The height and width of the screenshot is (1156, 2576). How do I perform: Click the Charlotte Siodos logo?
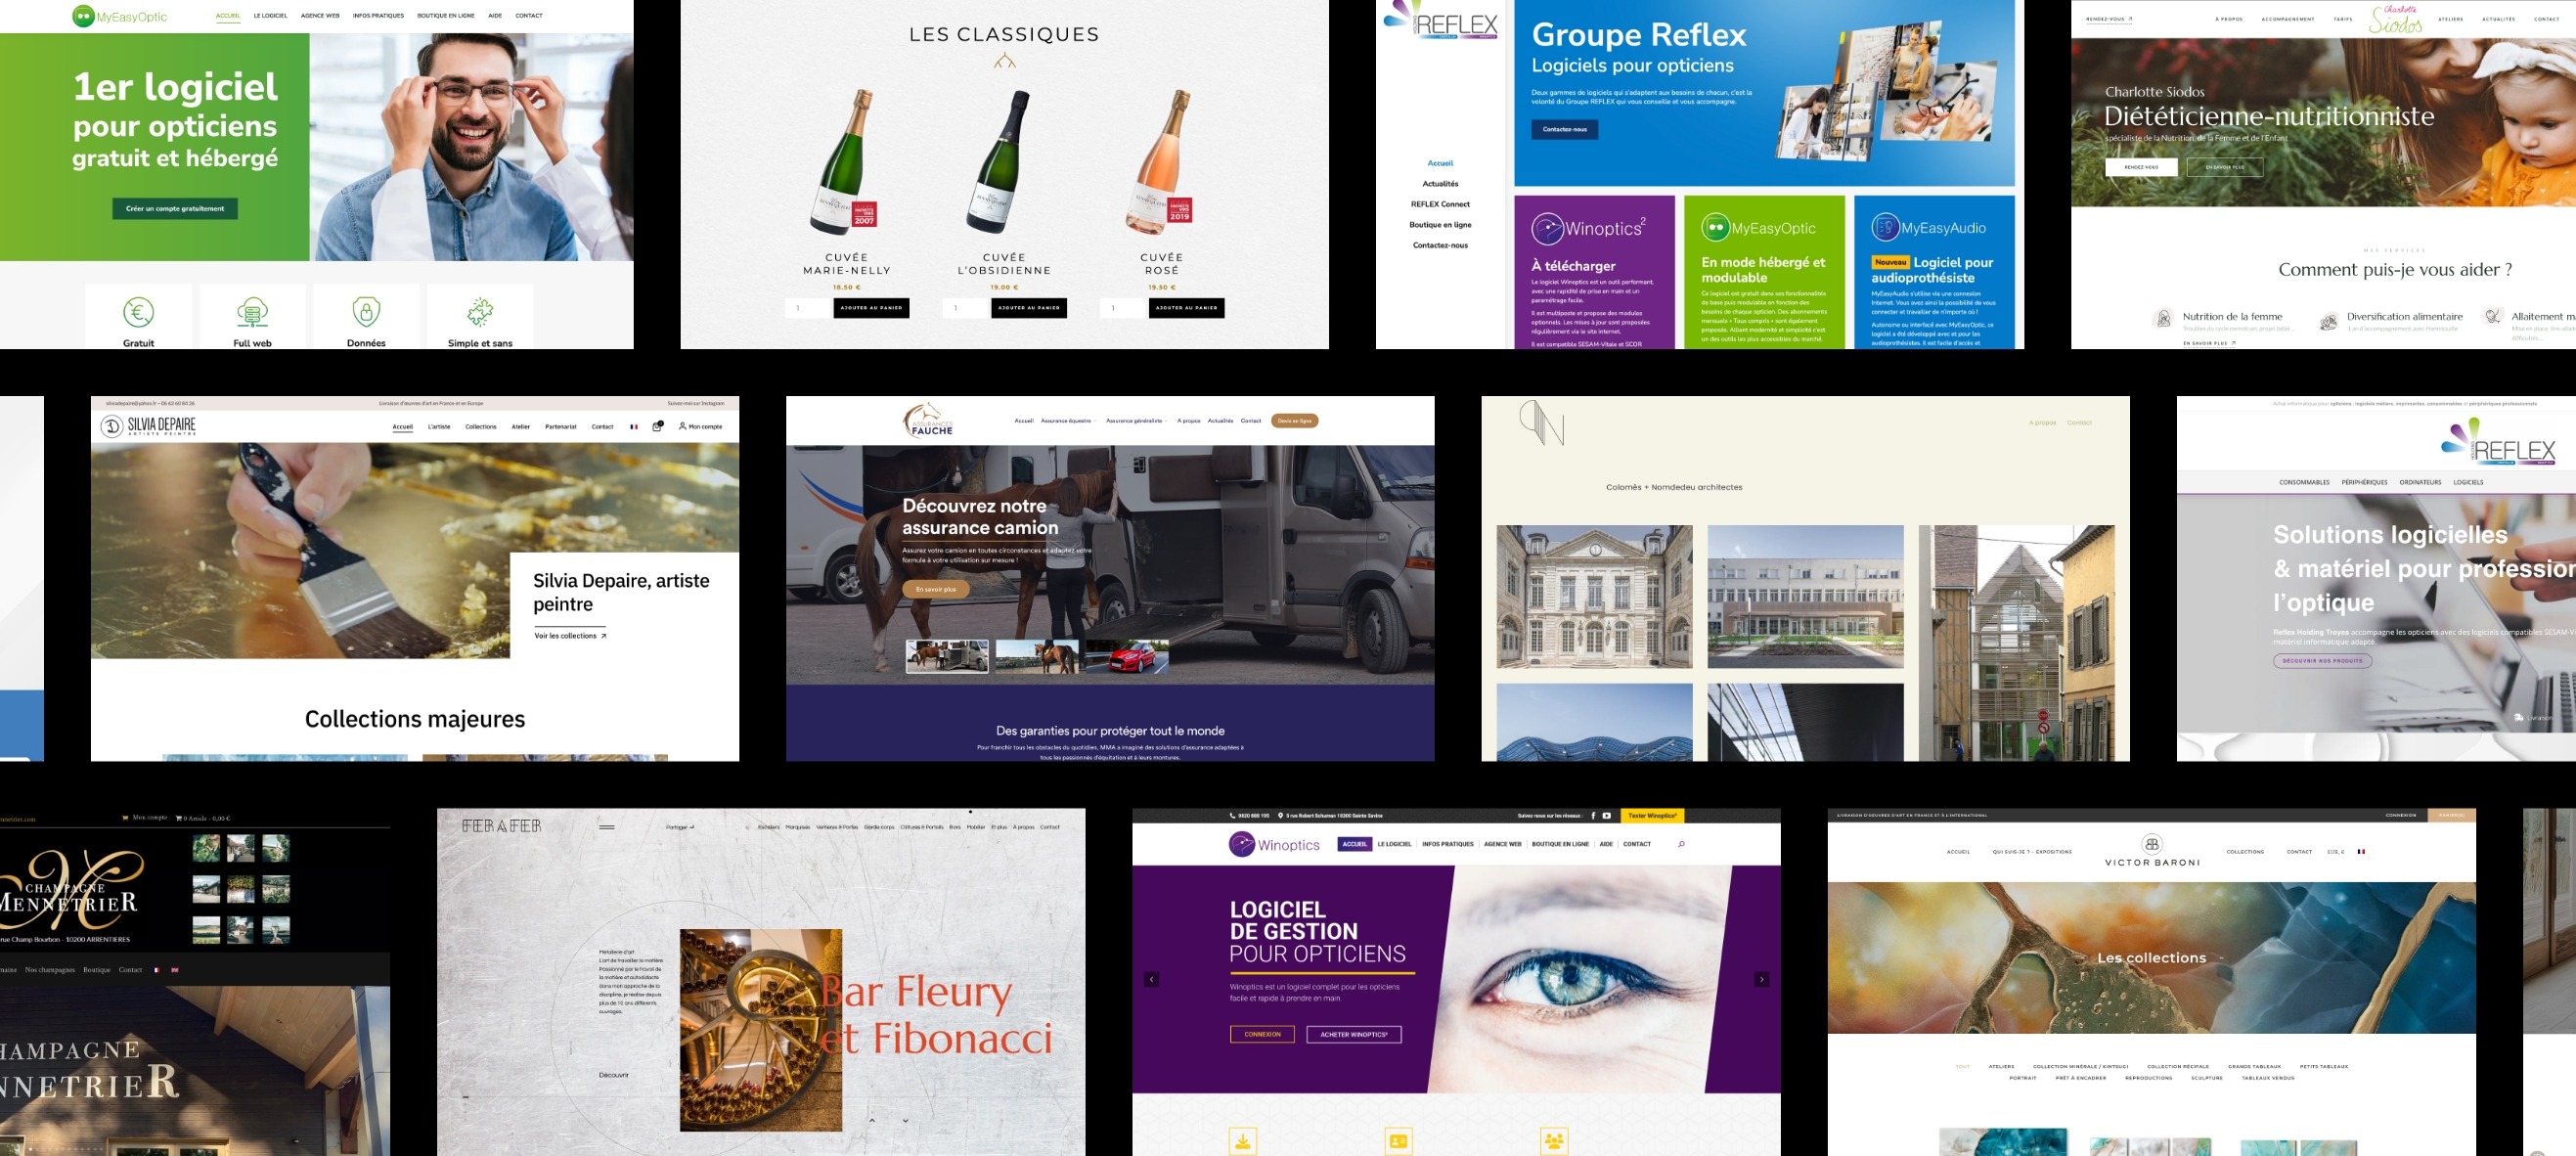point(2396,20)
